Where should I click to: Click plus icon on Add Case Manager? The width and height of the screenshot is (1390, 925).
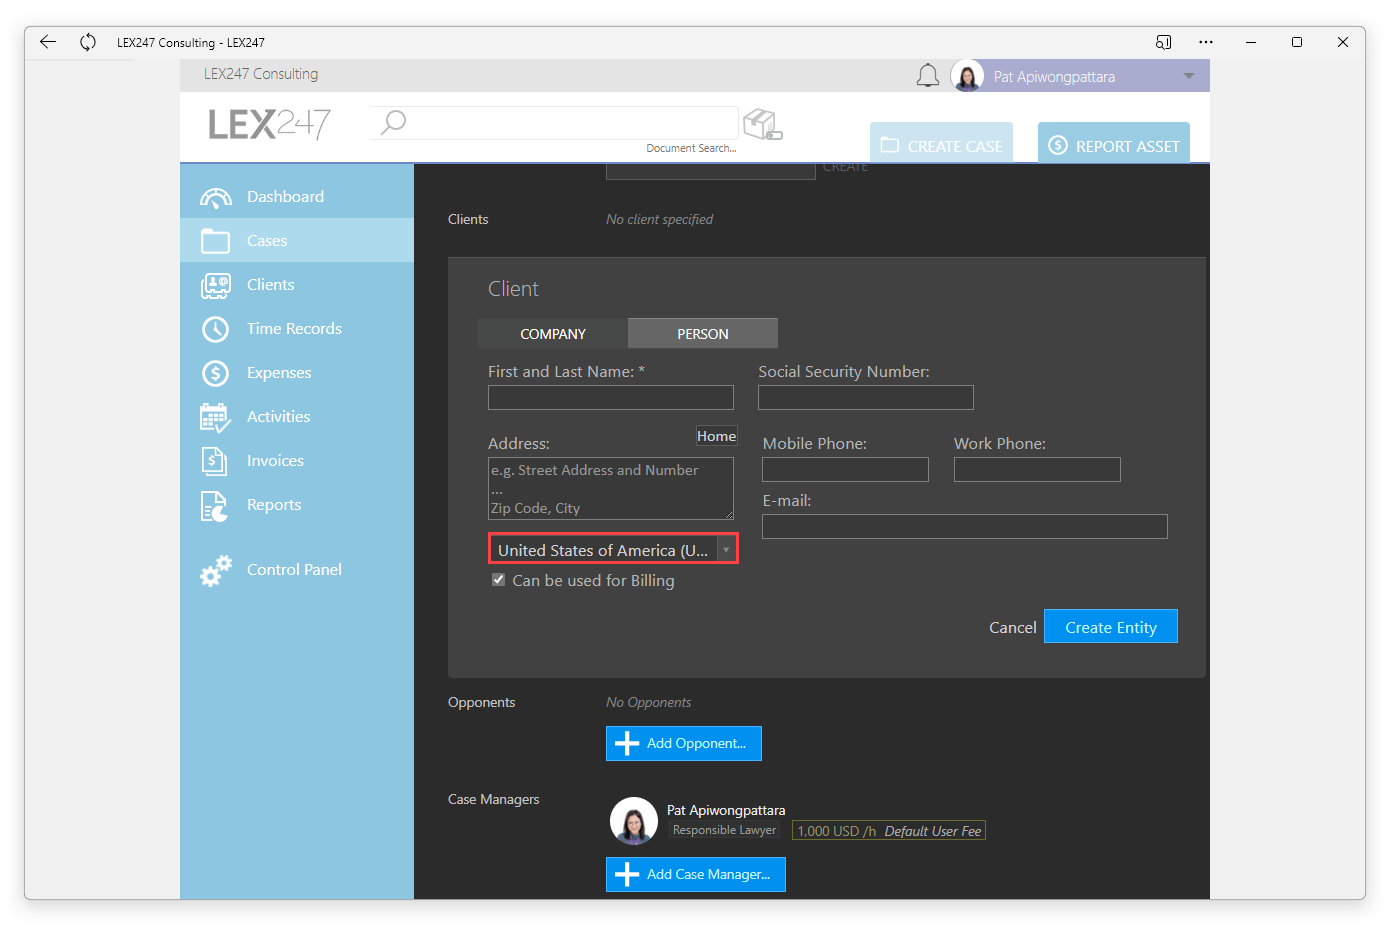pos(627,874)
